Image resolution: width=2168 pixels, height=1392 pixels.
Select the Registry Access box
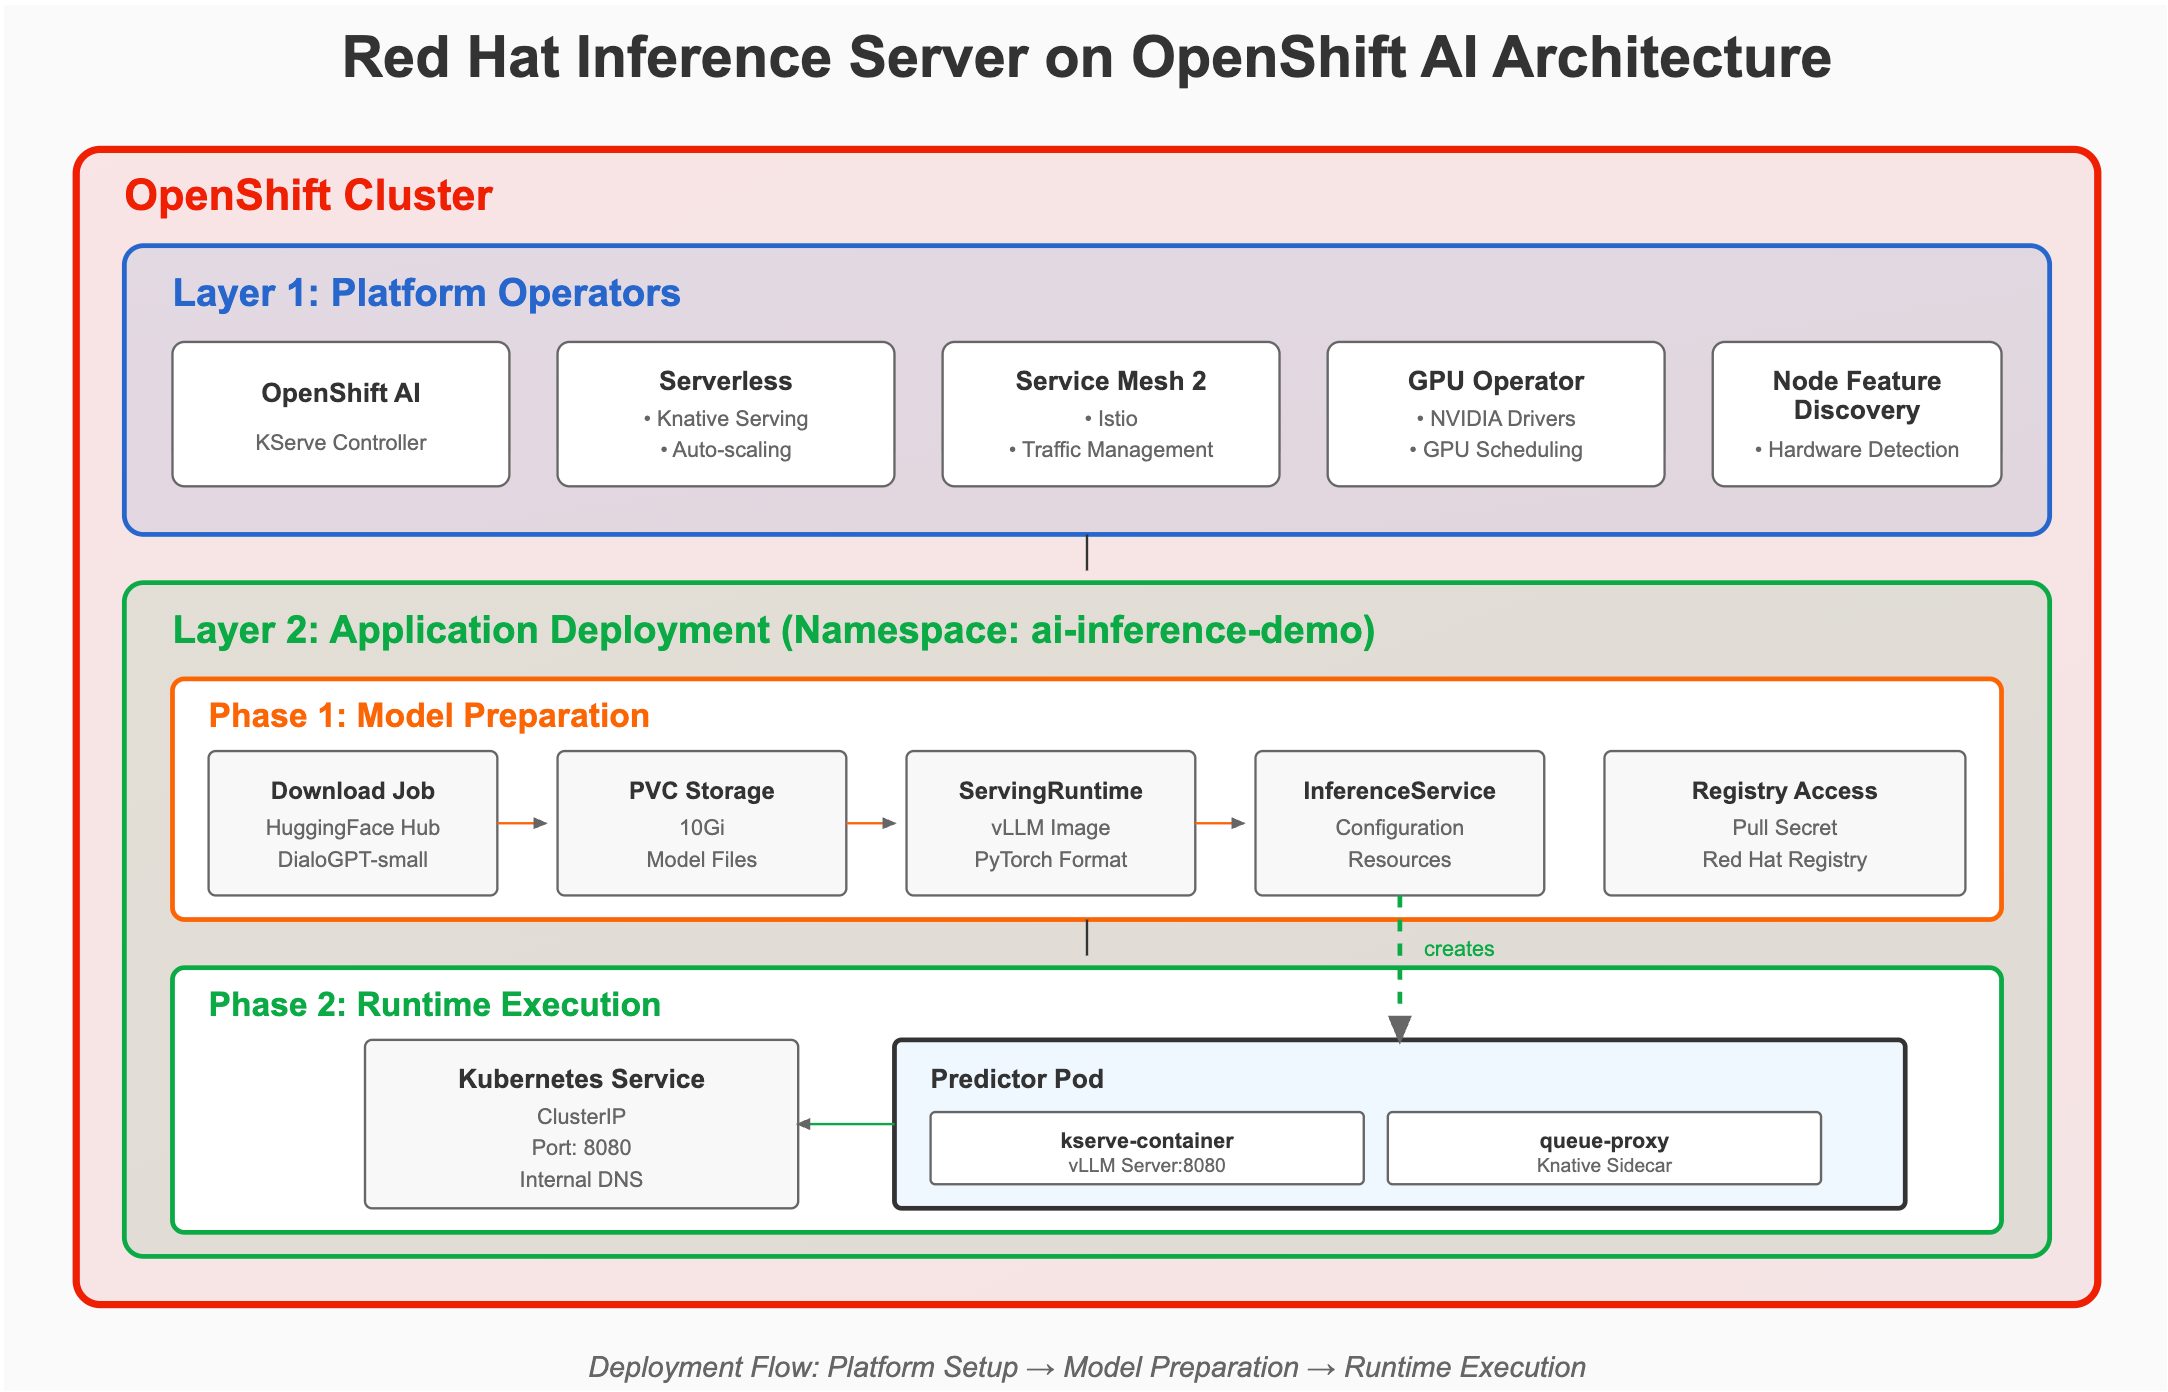pos(1784,823)
